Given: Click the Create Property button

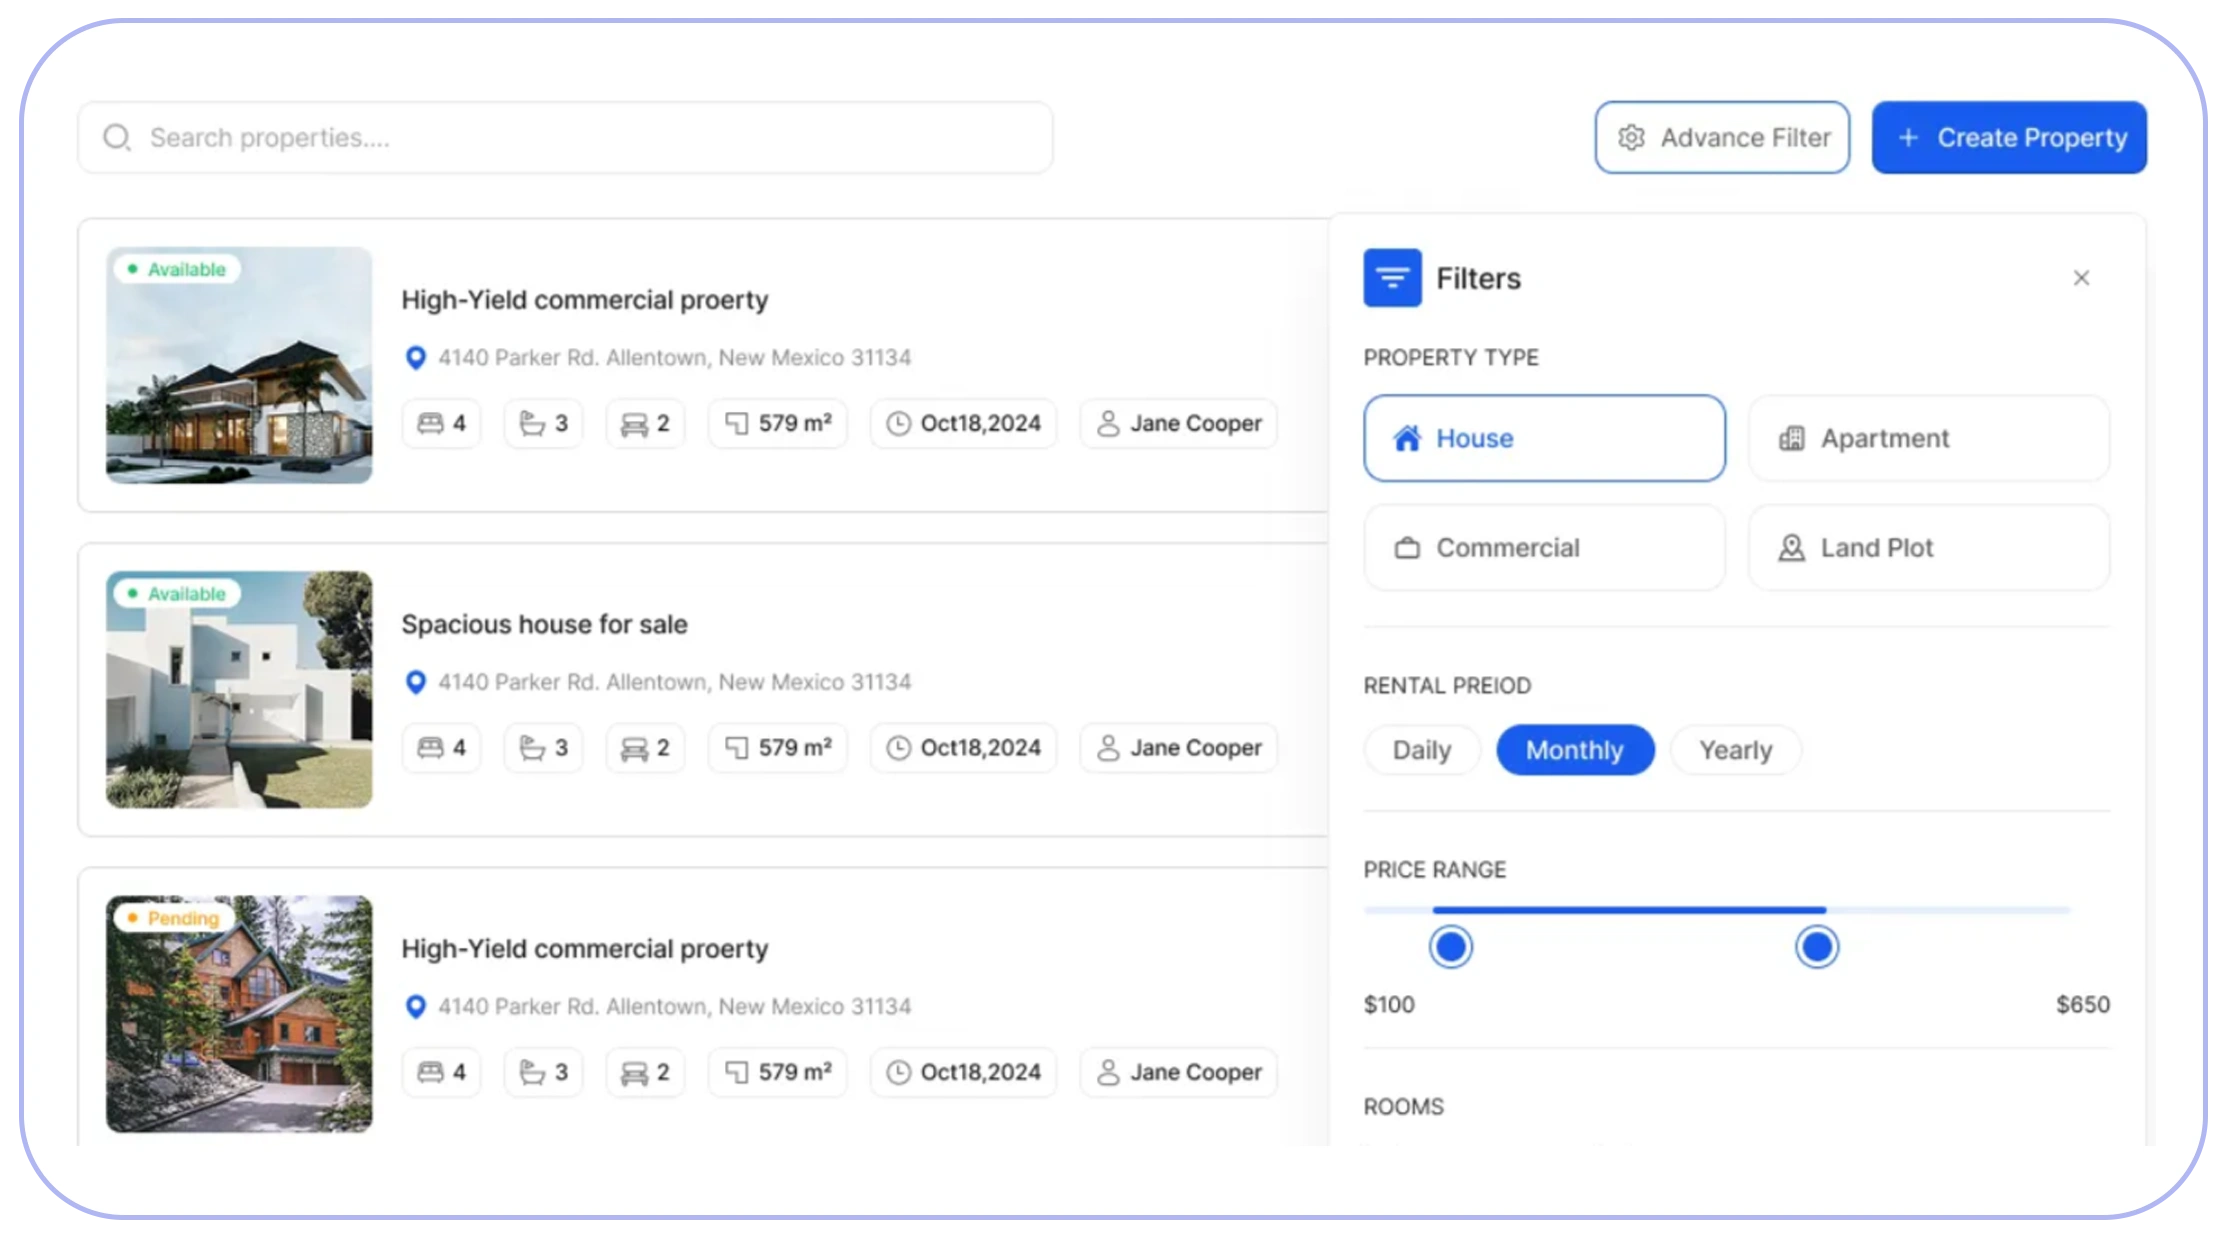Looking at the screenshot, I should tap(2009, 137).
